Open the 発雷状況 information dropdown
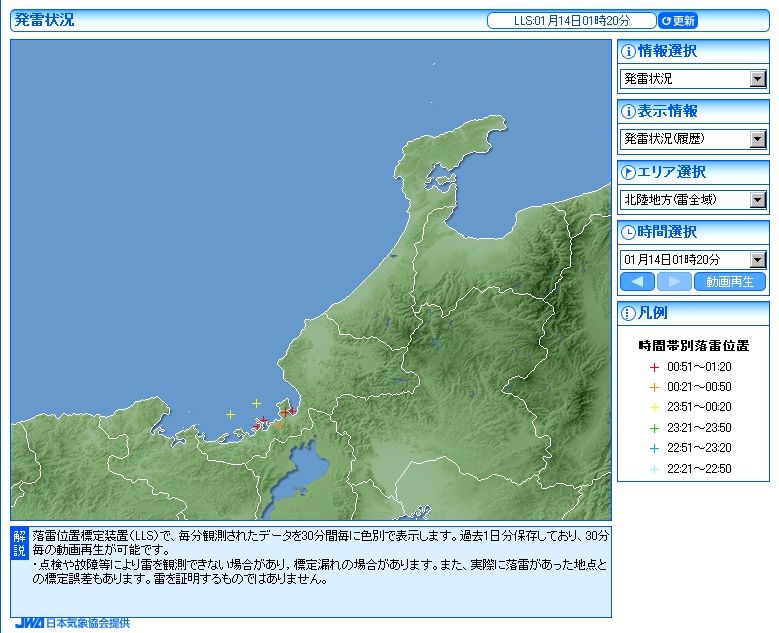Image resolution: width=779 pixels, height=633 pixels. click(694, 79)
